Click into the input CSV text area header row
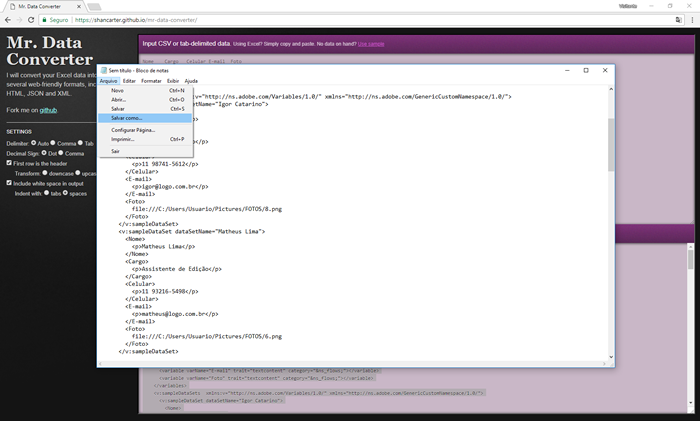 [192, 61]
